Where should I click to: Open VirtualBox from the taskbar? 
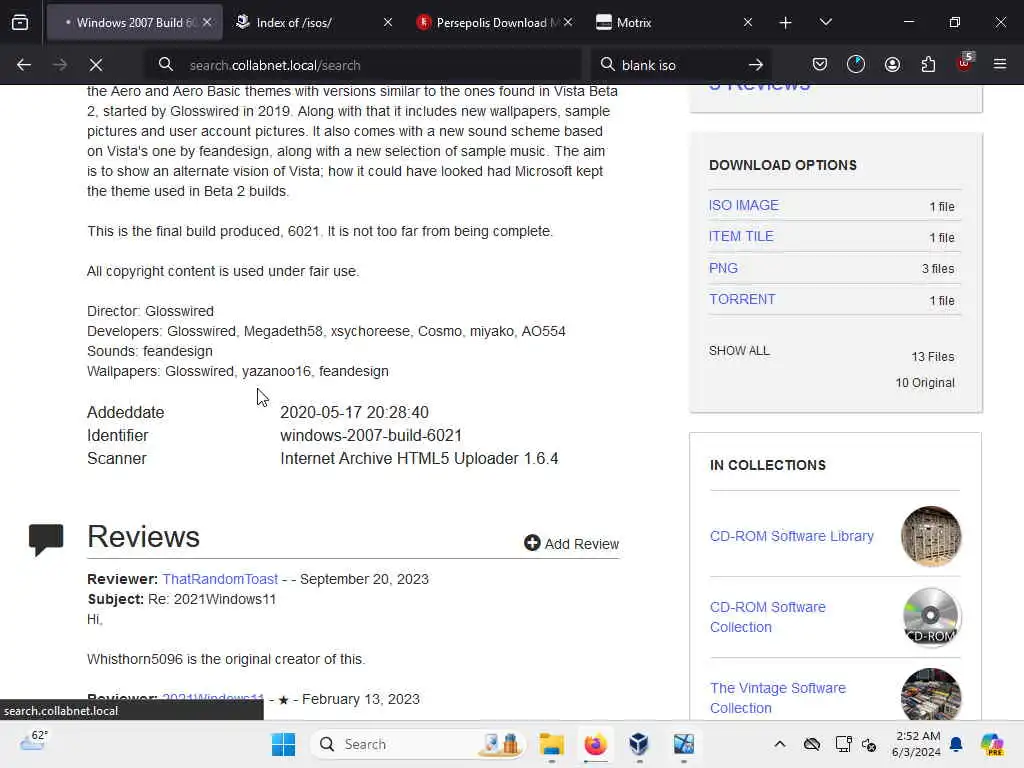point(639,744)
